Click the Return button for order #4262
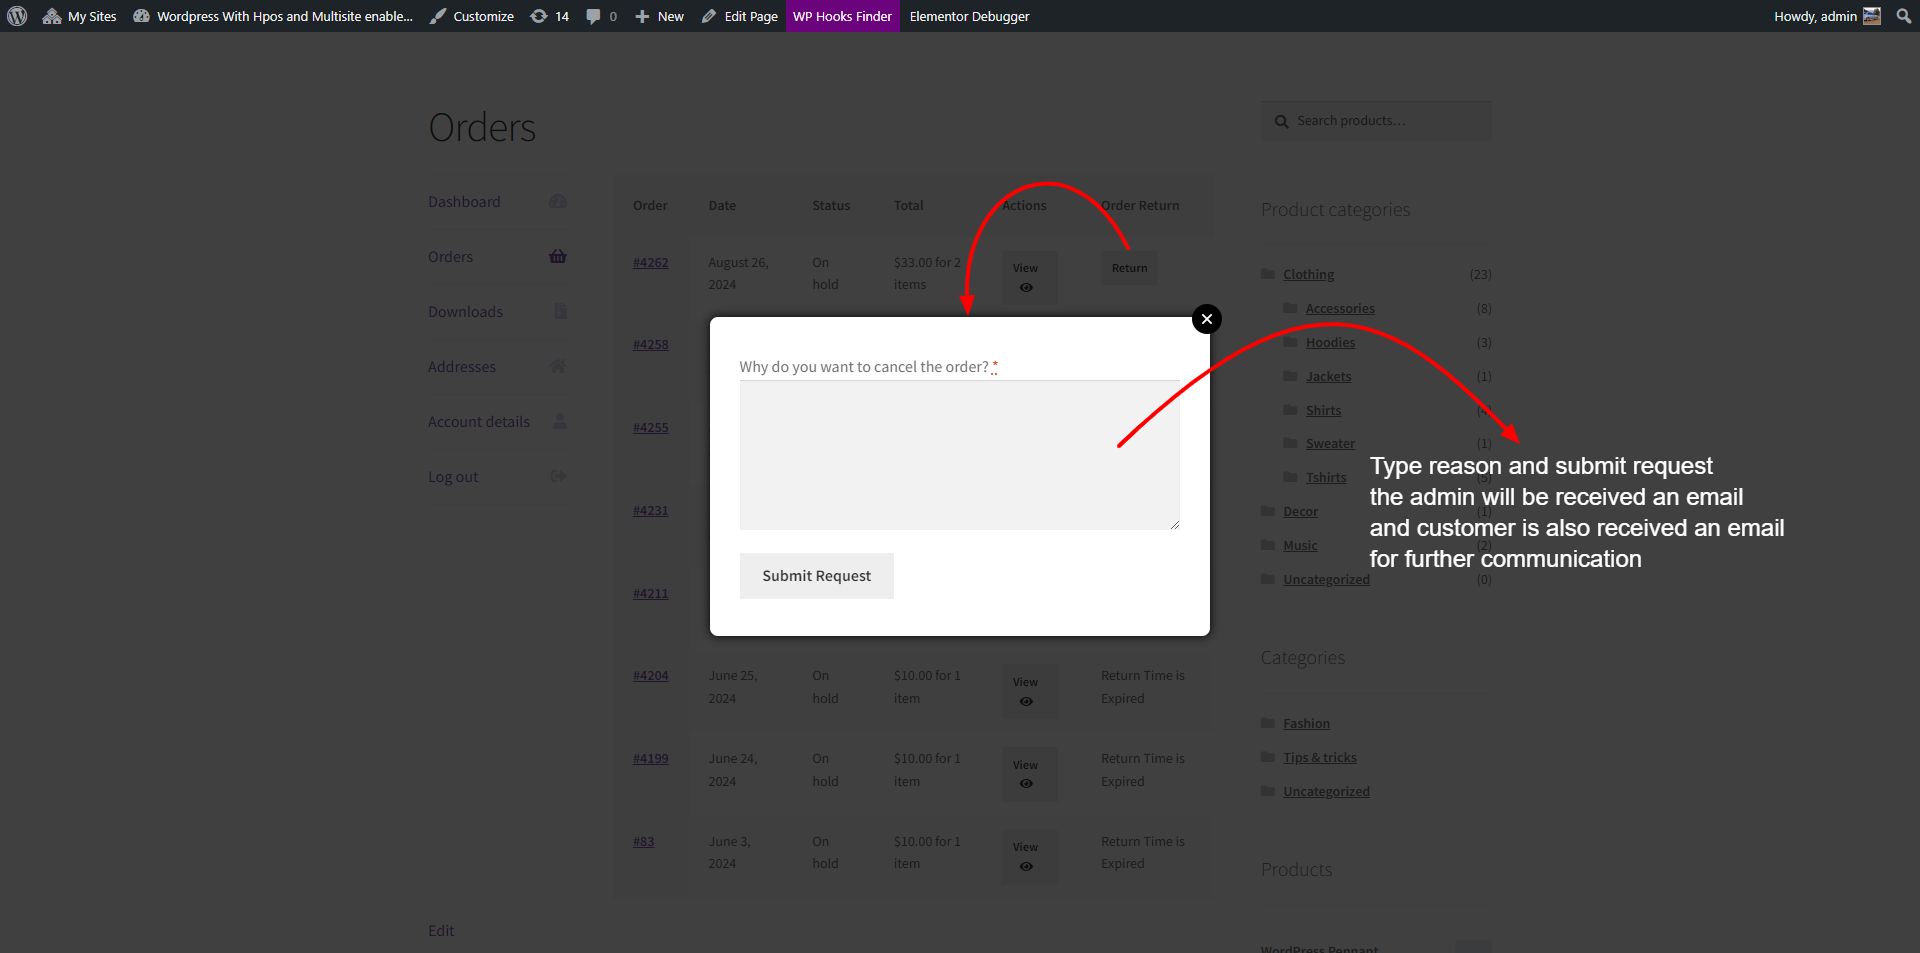Viewport: 1920px width, 953px height. [1129, 268]
